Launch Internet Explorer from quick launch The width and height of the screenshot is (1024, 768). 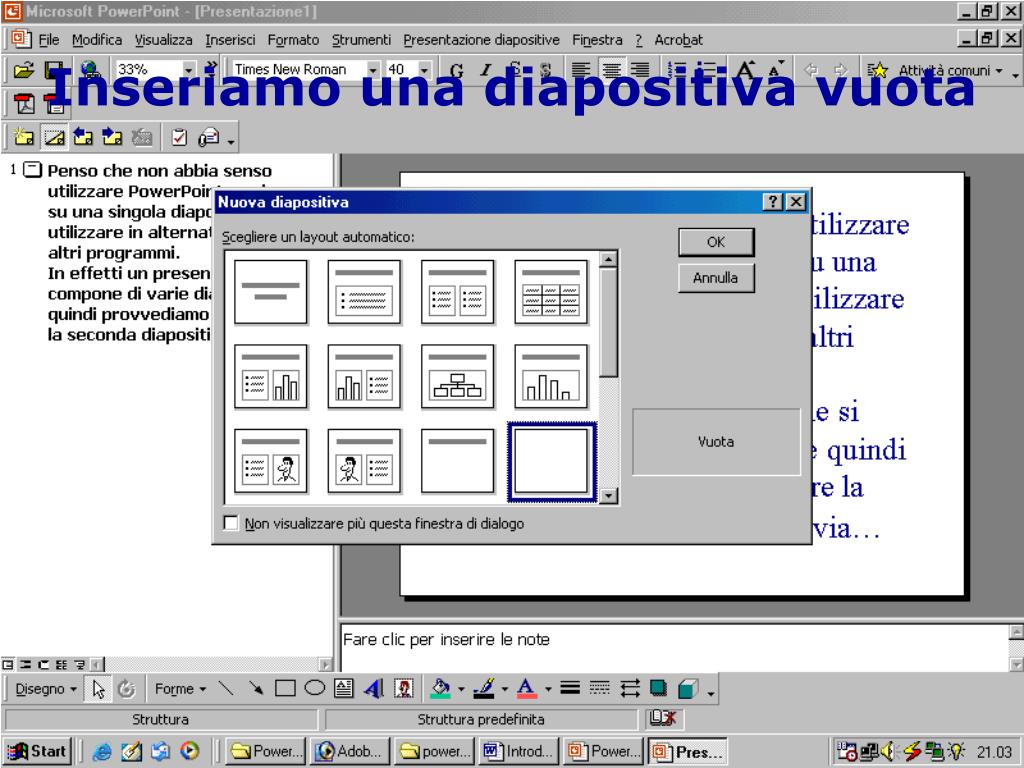pos(101,752)
